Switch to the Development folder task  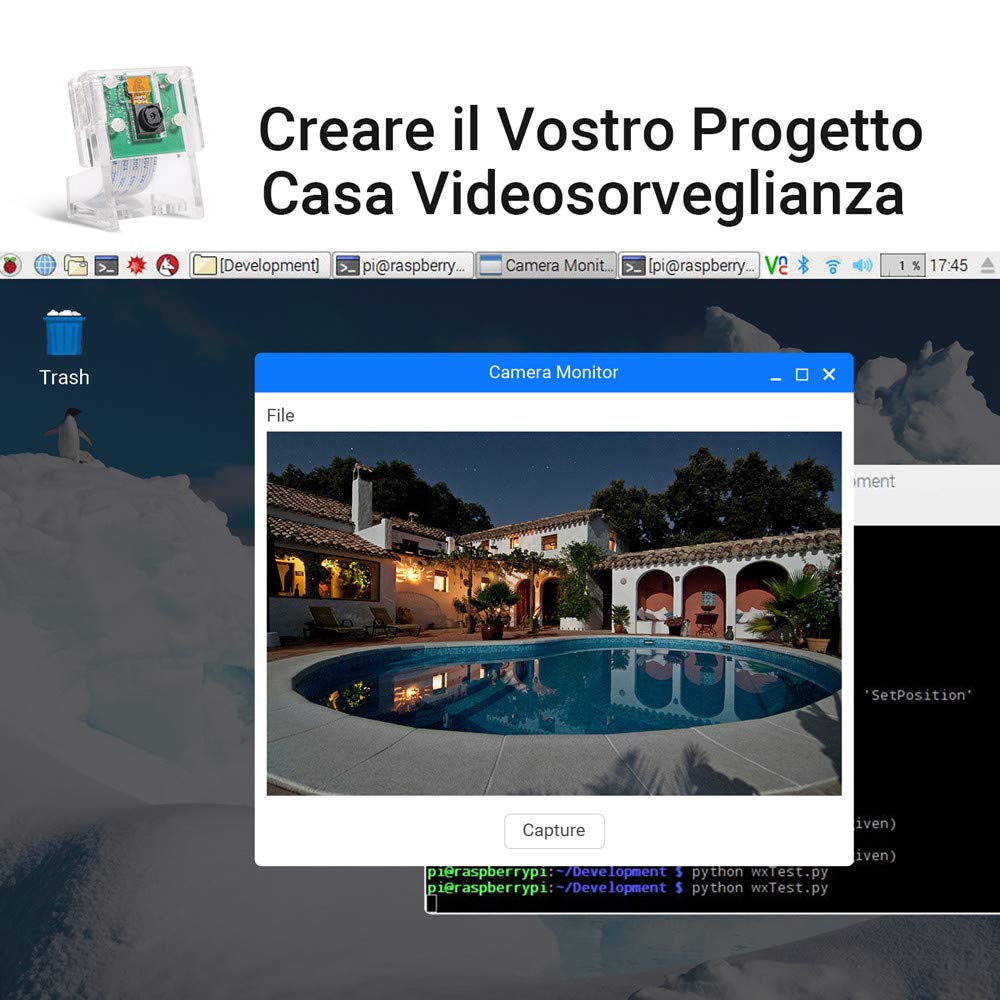260,265
